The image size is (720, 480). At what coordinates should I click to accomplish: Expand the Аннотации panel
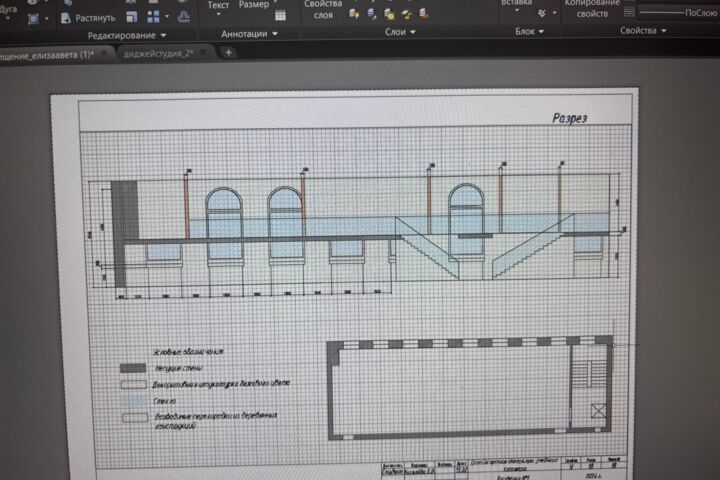(249, 34)
